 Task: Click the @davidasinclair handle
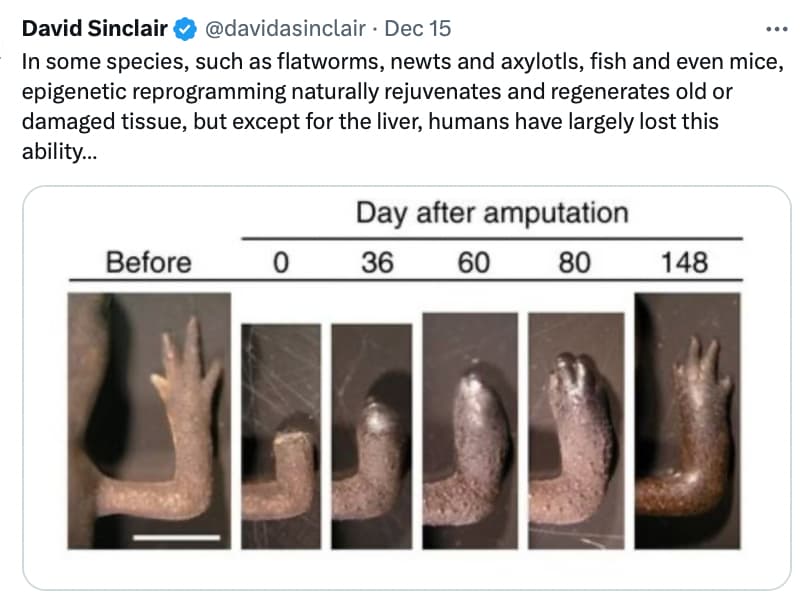[285, 28]
